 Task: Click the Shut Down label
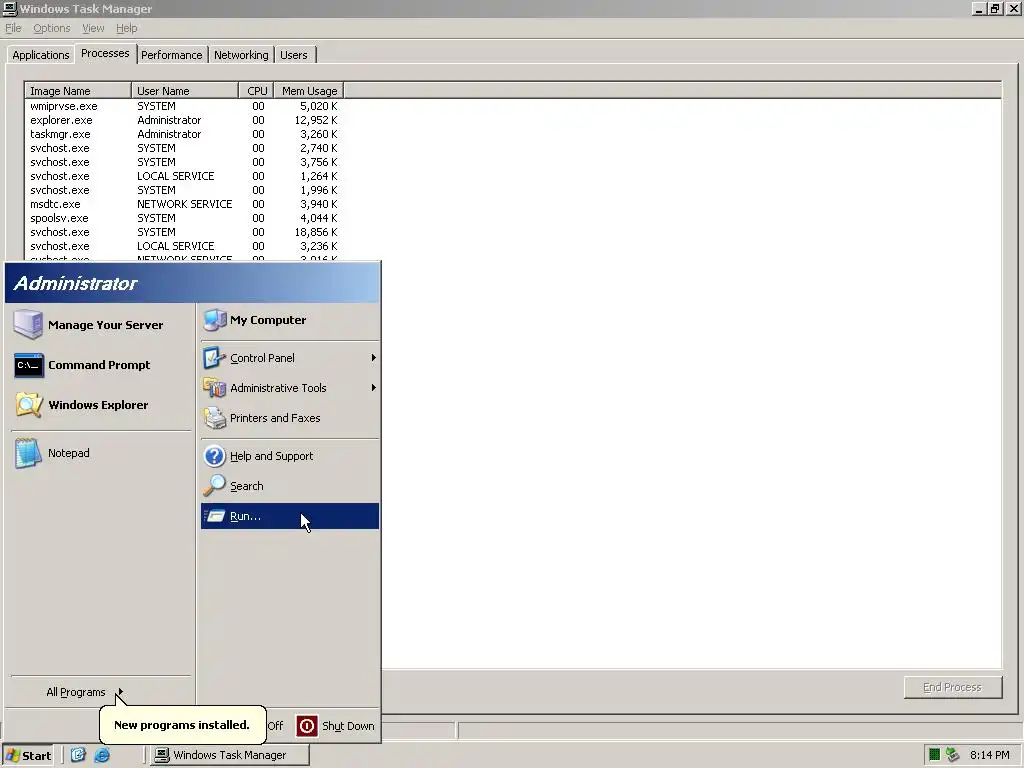point(348,726)
